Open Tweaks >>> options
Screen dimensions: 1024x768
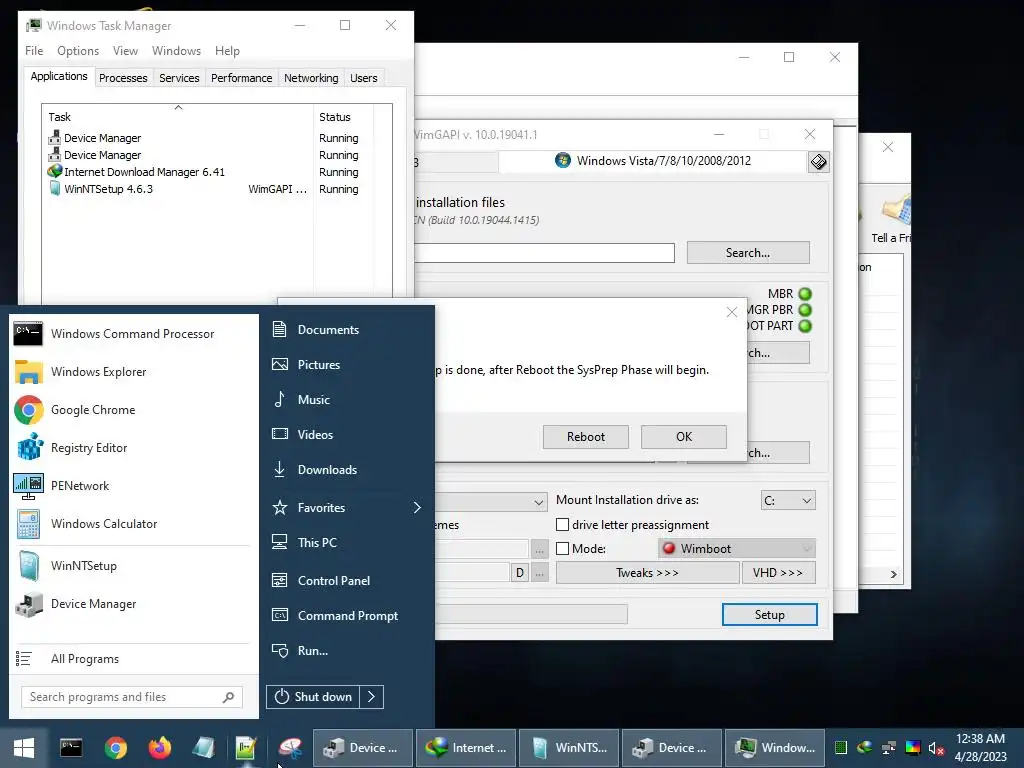(x=648, y=573)
